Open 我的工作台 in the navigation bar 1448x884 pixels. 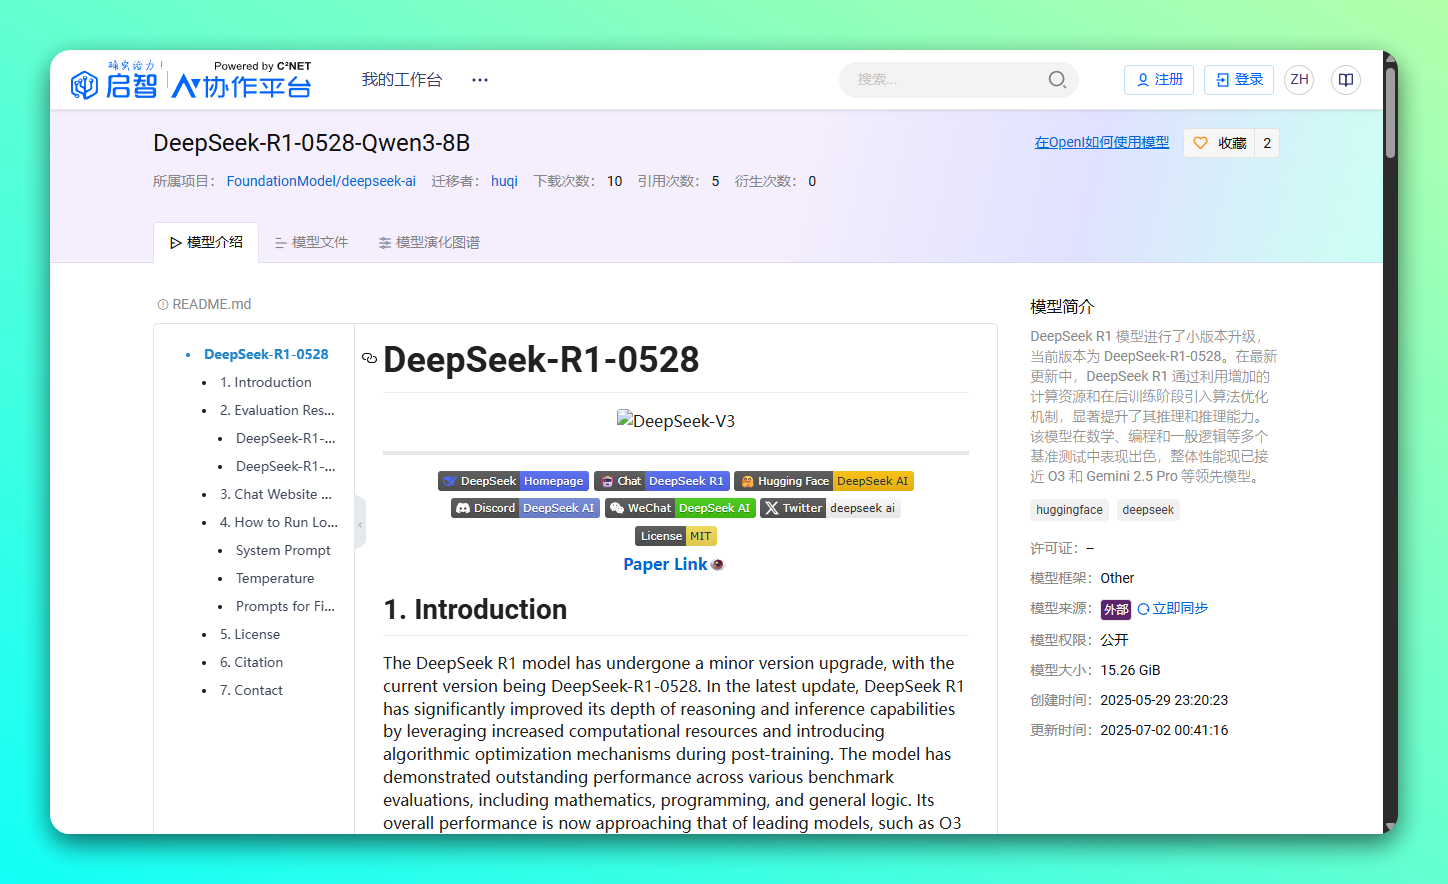point(402,79)
